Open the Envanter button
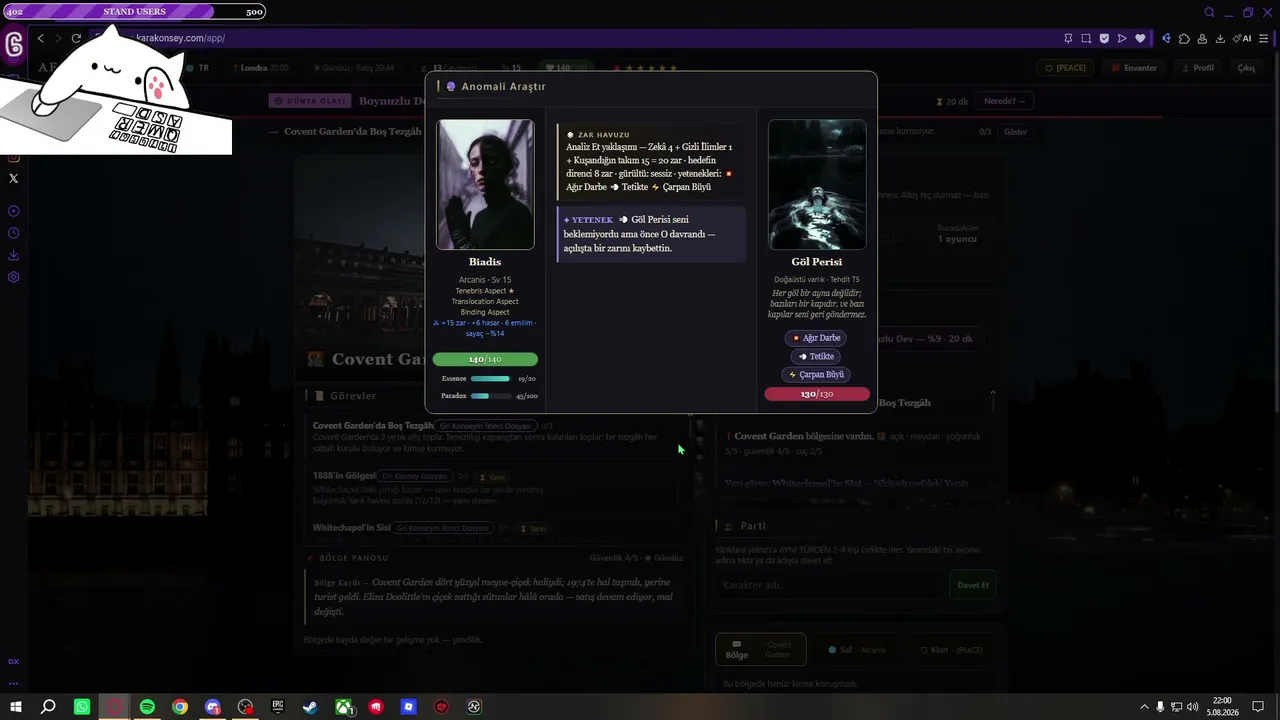This screenshot has height=720, width=1280. click(x=1134, y=68)
